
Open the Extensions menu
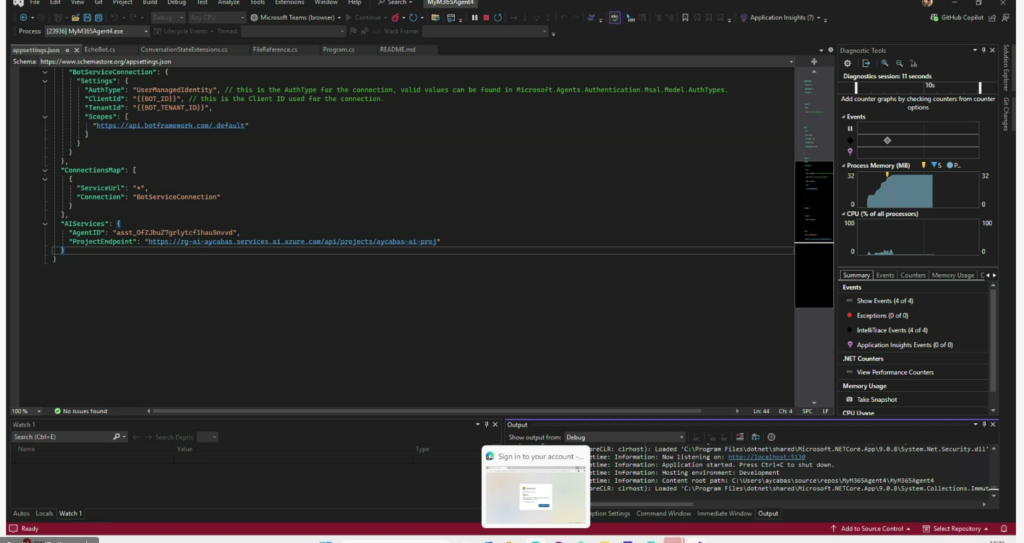click(289, 3)
